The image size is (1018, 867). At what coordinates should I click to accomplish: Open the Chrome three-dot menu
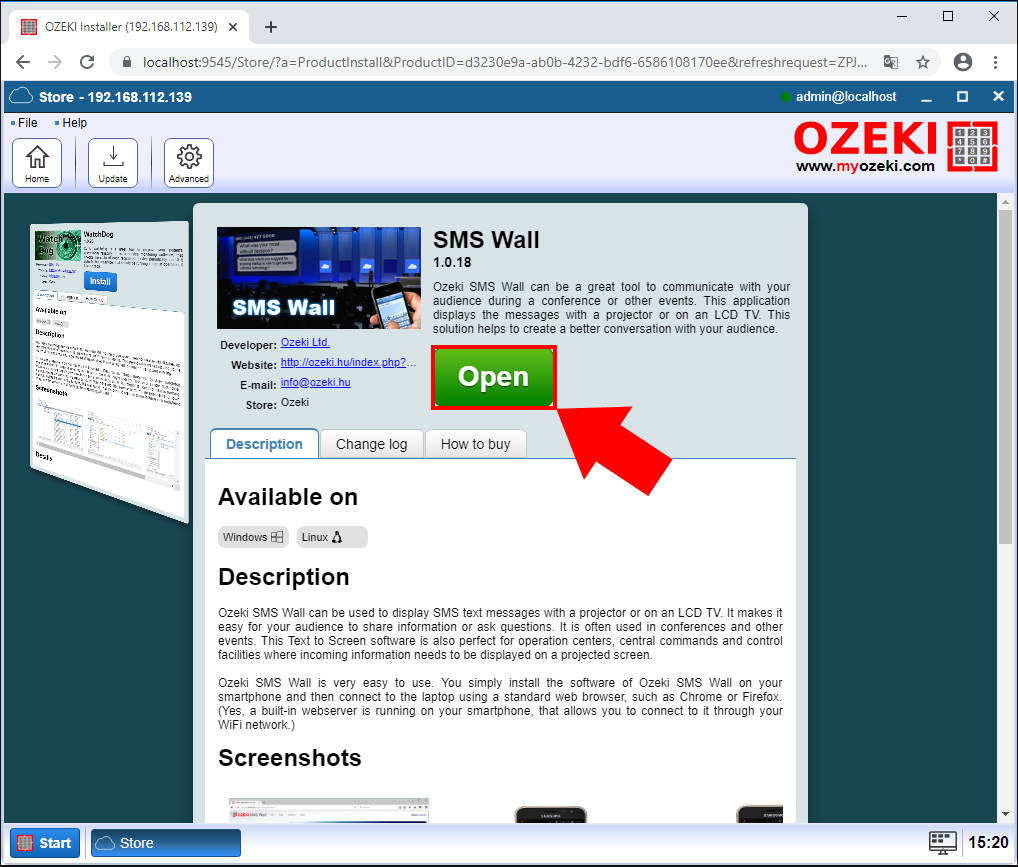pos(995,62)
